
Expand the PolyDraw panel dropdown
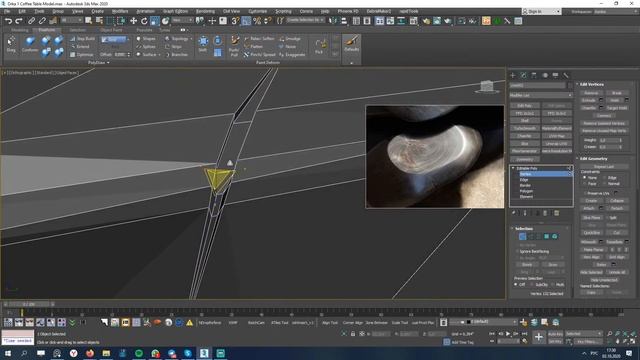99,62
